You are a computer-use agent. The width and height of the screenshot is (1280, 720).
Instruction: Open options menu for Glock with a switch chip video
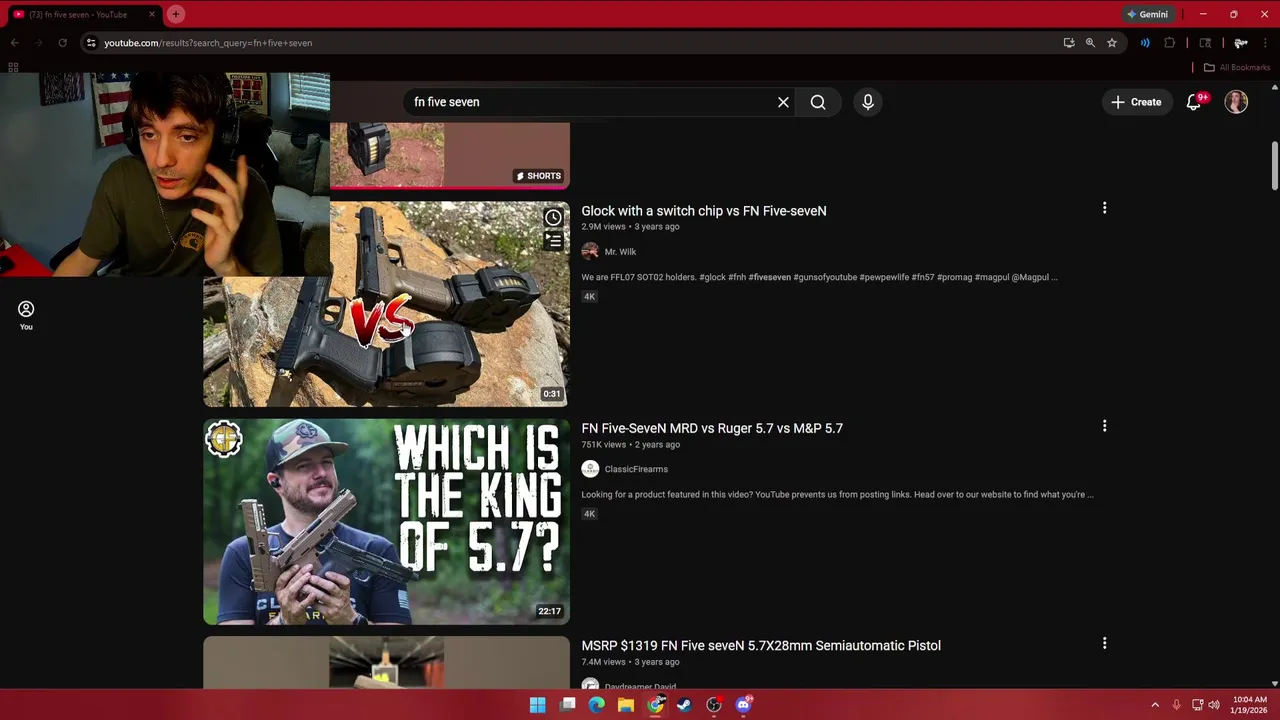[x=1104, y=208]
